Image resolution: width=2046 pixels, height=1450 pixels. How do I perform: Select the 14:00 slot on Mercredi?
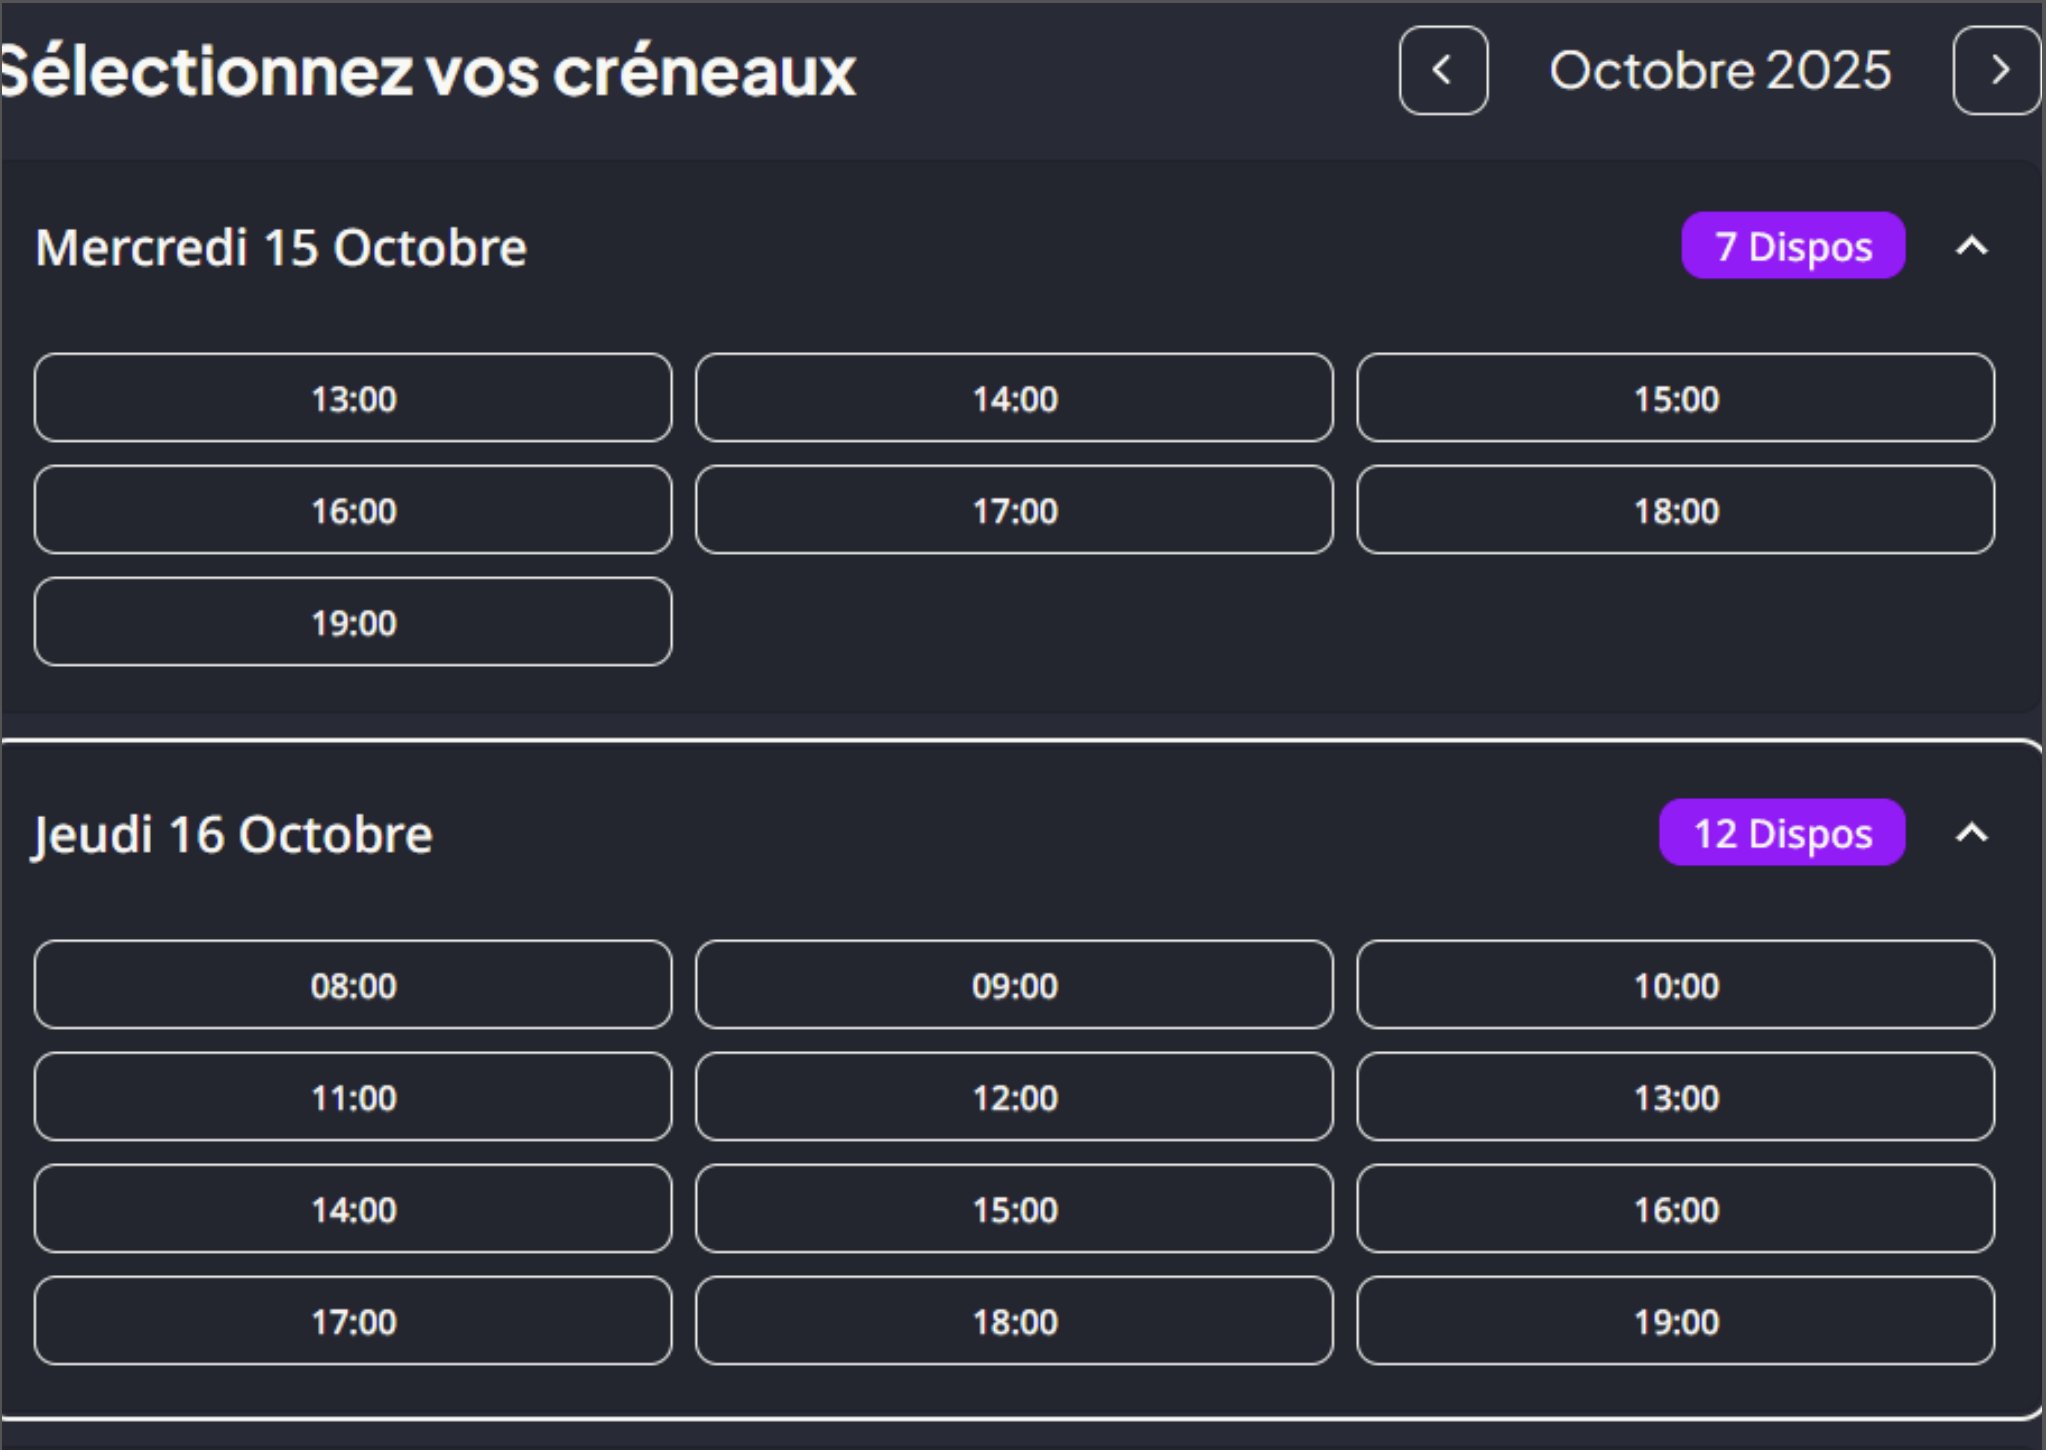1013,398
